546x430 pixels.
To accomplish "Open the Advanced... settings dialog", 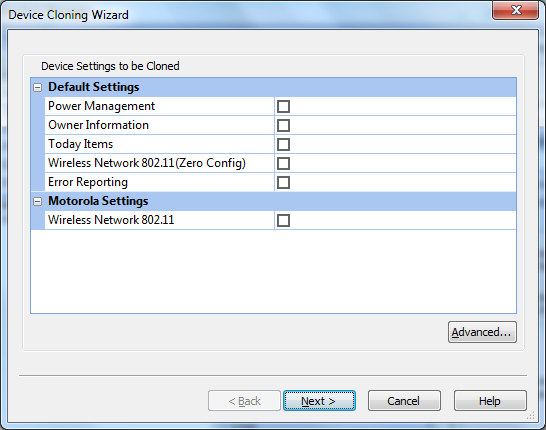I will click(x=482, y=332).
